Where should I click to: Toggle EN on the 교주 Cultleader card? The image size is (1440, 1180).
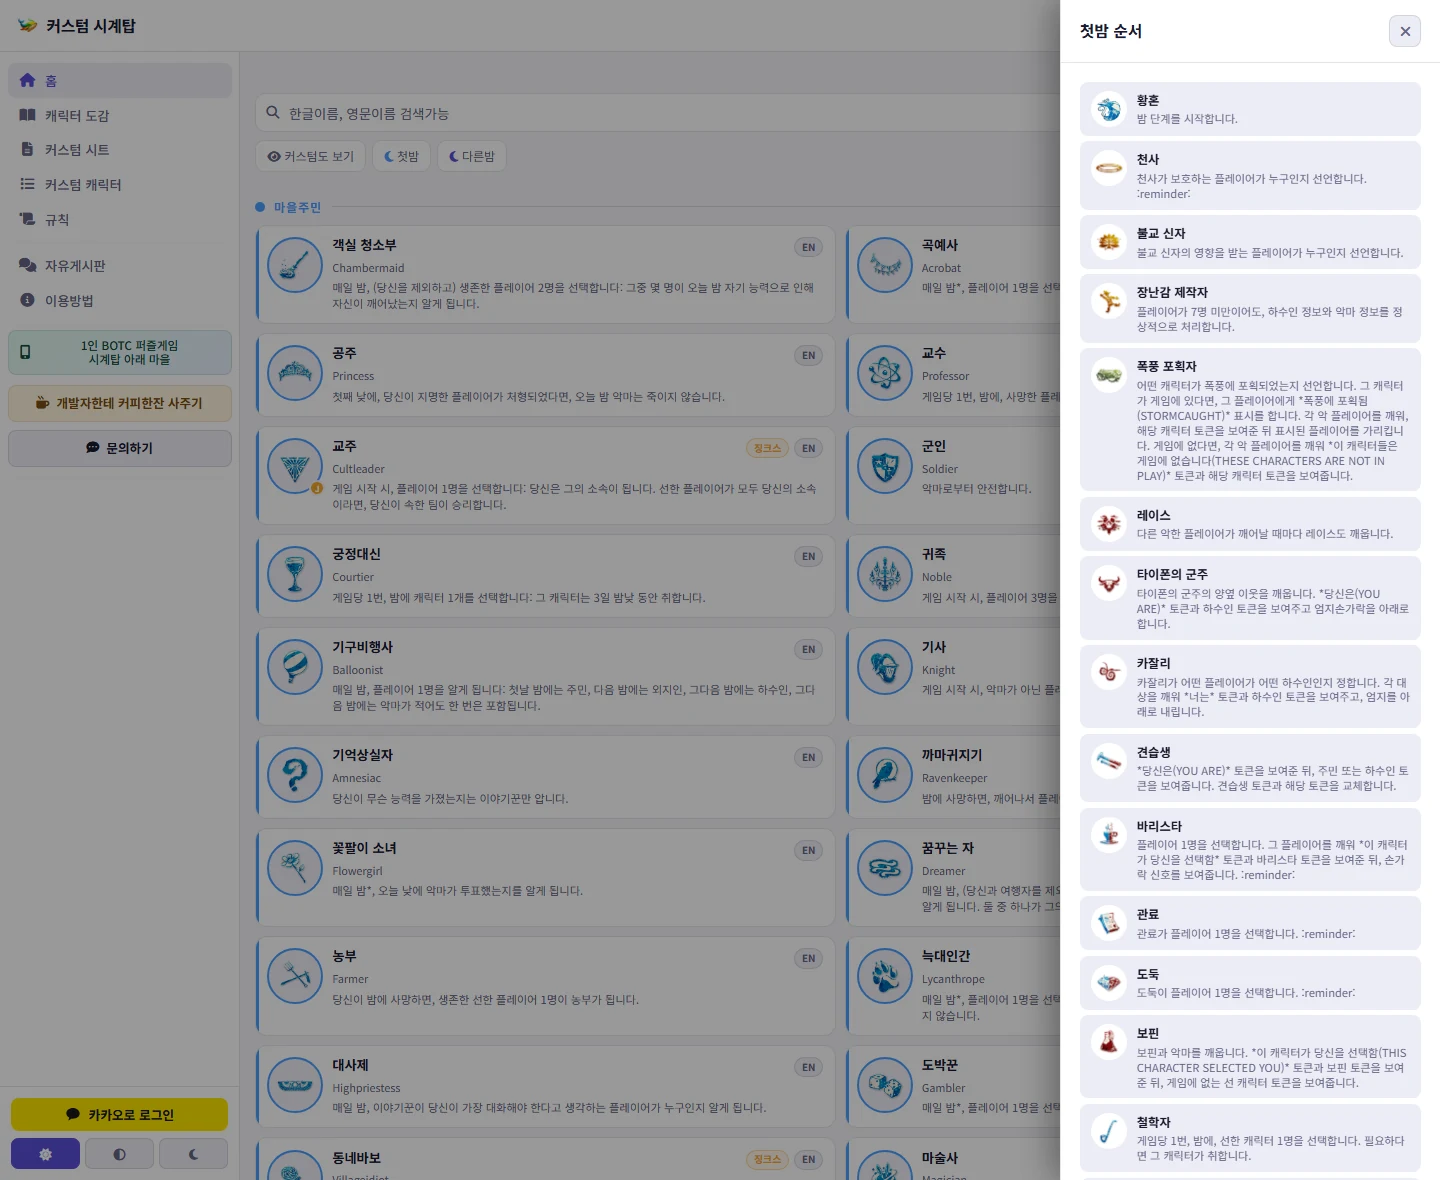click(808, 448)
